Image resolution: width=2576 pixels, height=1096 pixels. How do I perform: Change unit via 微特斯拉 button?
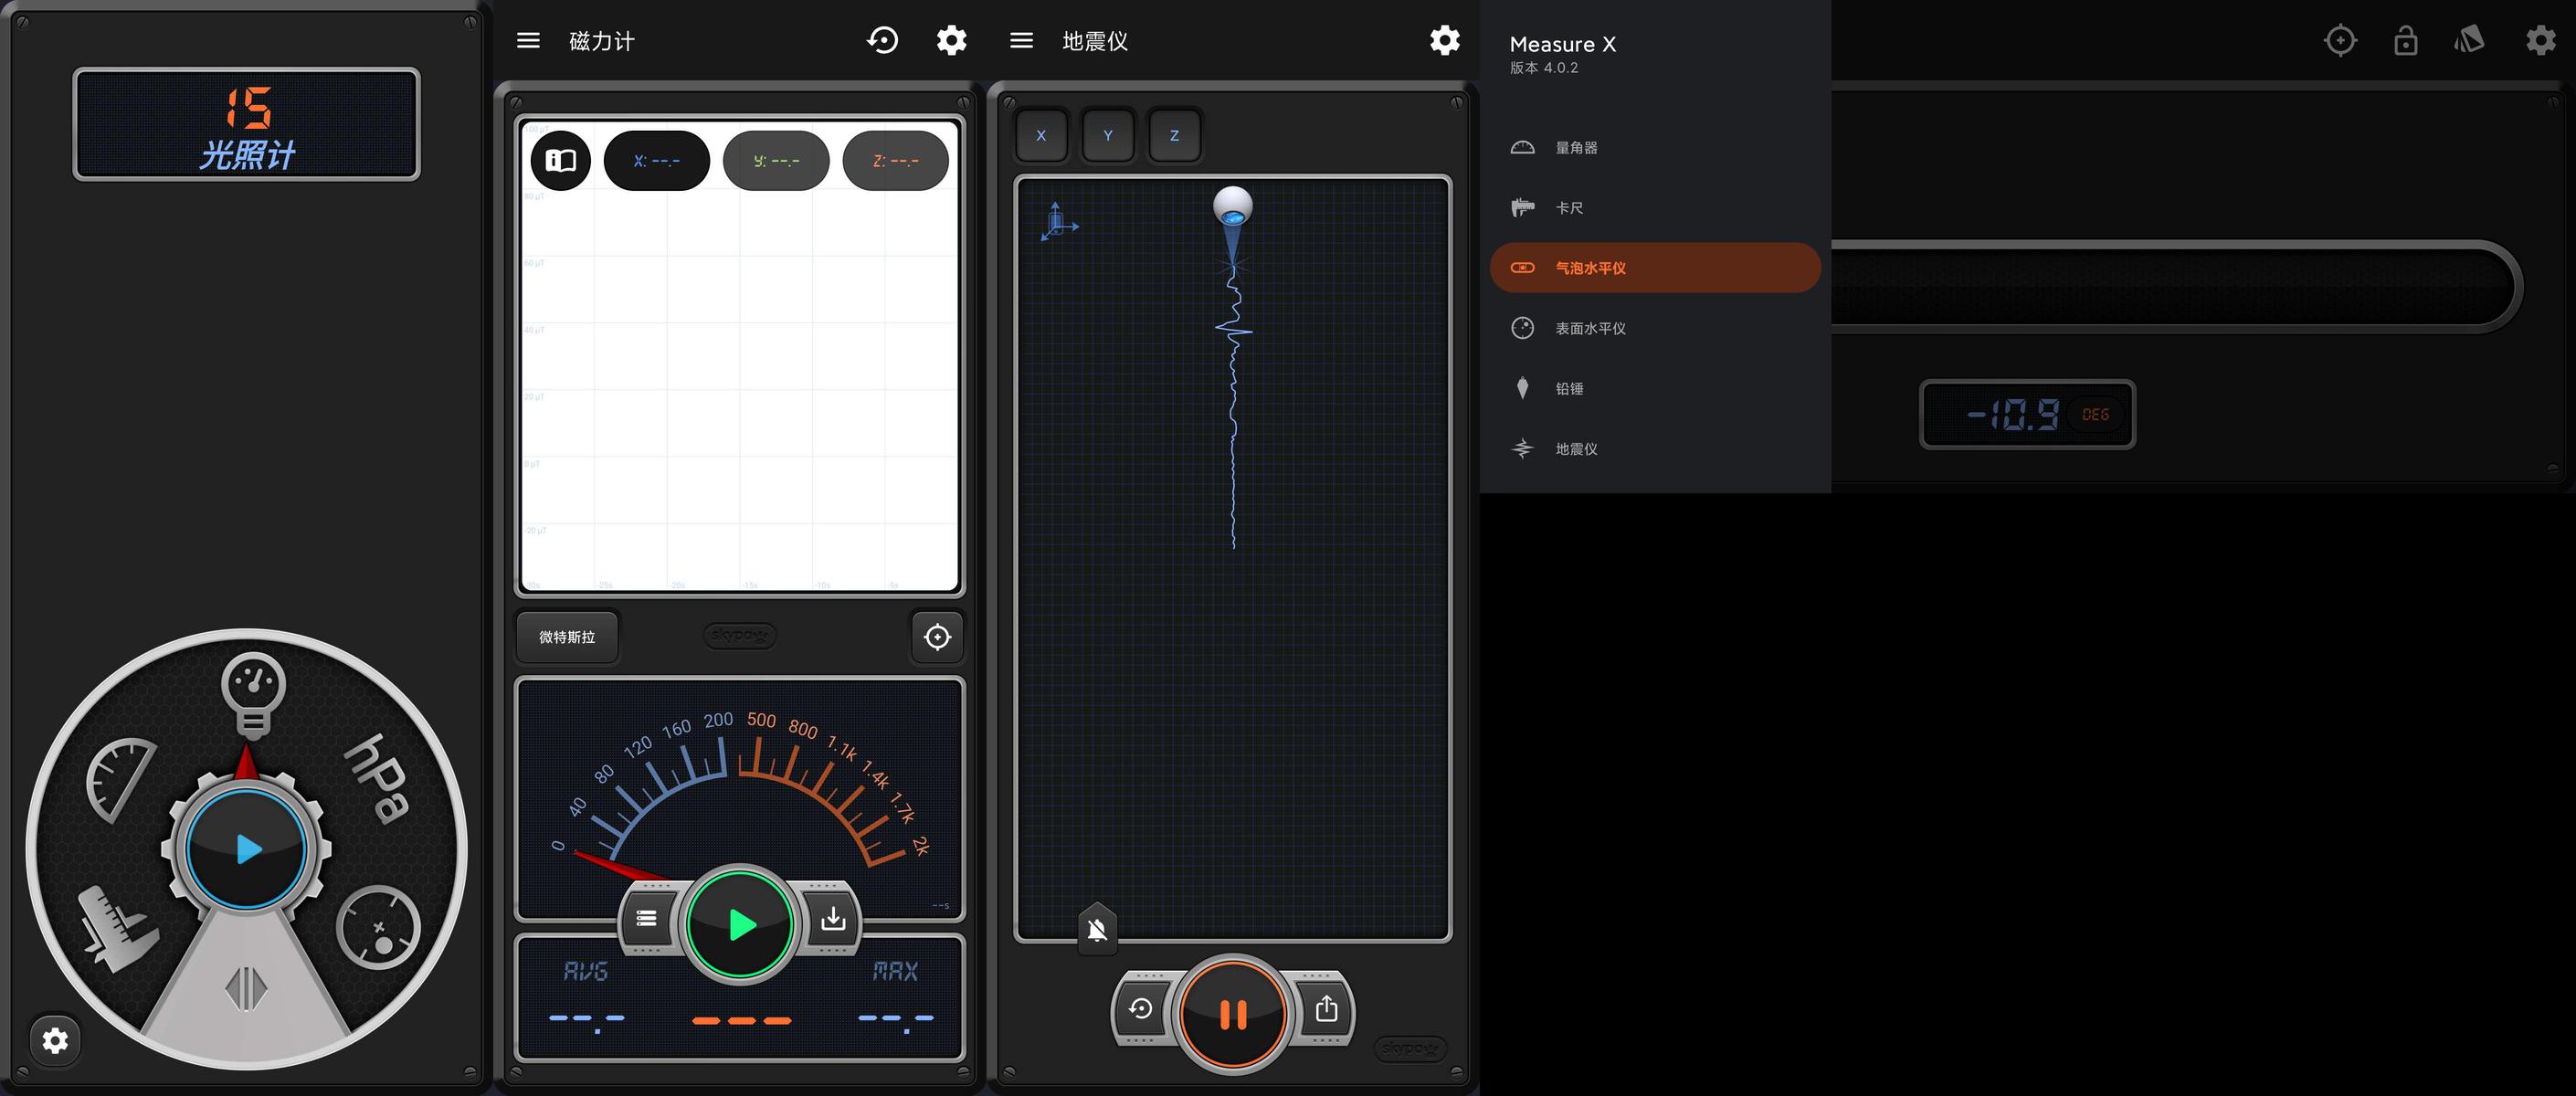(567, 637)
